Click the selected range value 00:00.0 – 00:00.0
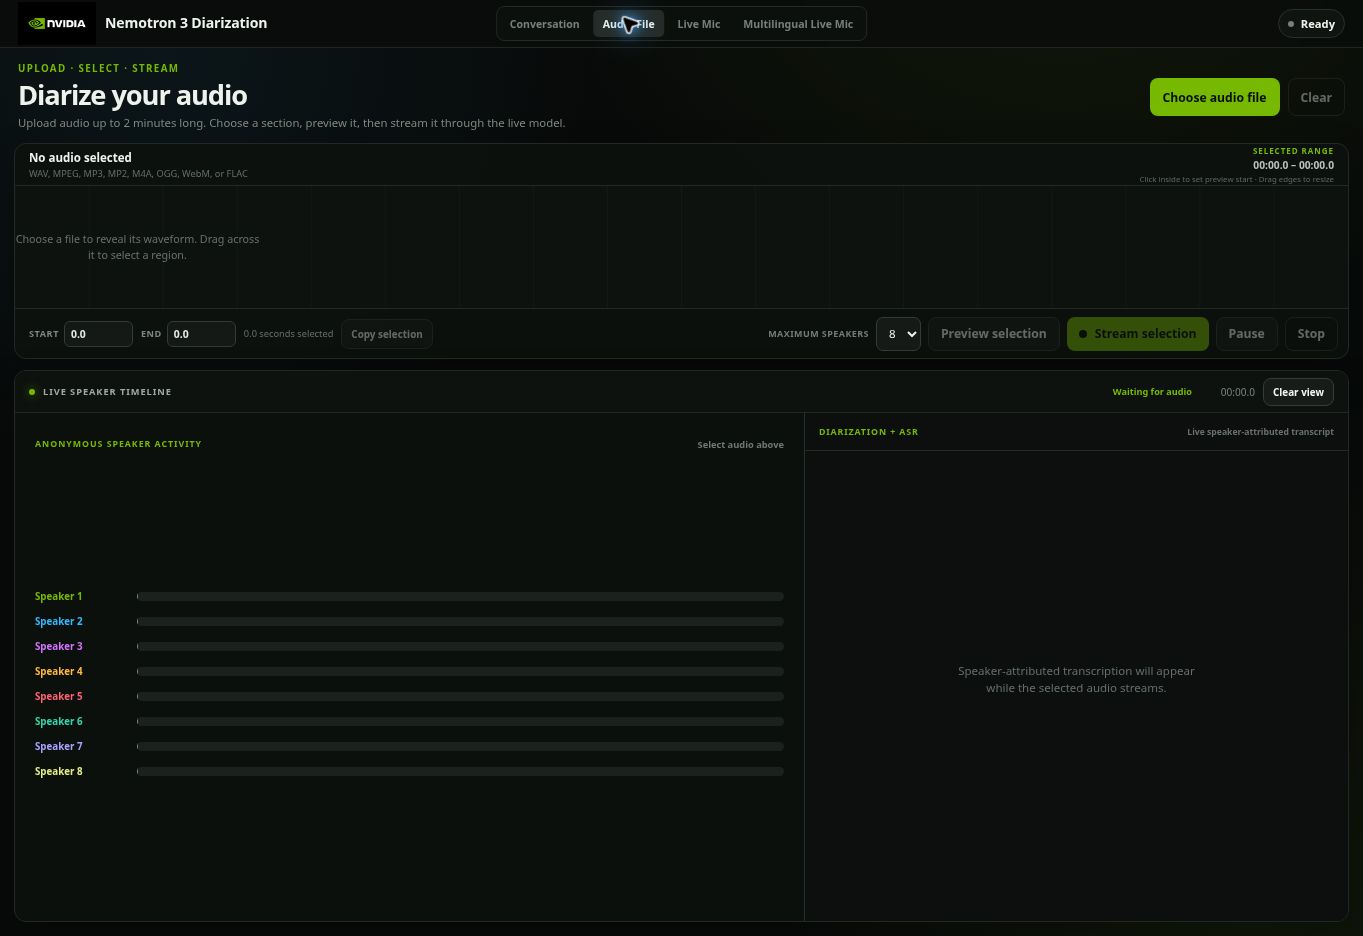 coord(1293,165)
